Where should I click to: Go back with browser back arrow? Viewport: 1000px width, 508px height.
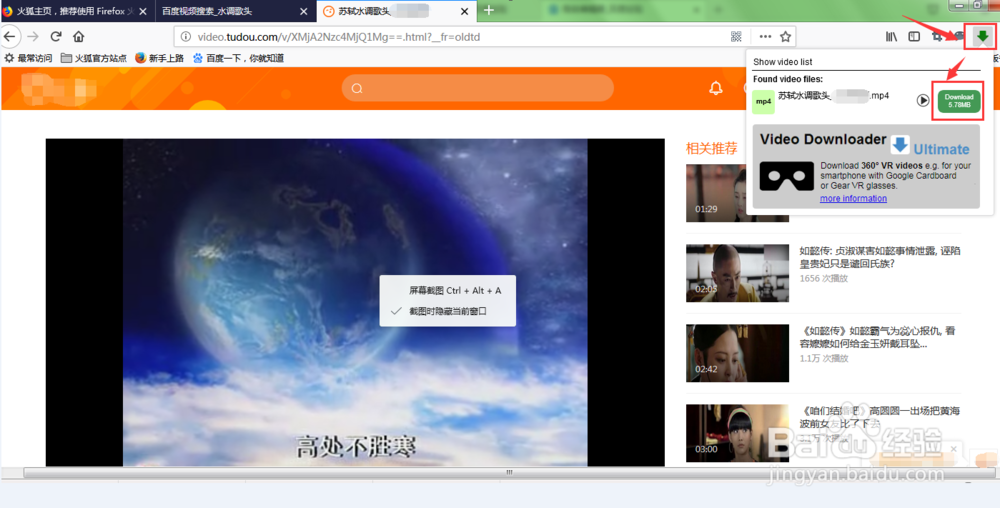[x=9, y=36]
